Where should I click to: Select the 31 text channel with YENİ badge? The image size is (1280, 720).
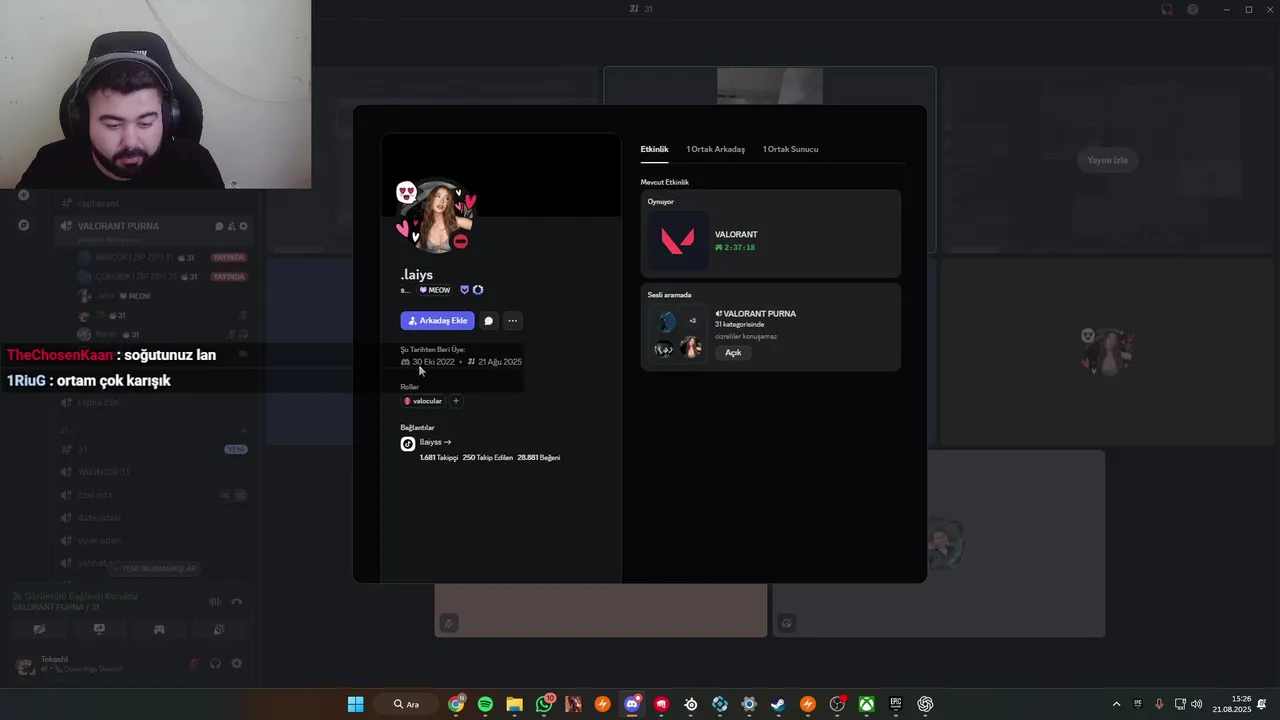coord(152,449)
